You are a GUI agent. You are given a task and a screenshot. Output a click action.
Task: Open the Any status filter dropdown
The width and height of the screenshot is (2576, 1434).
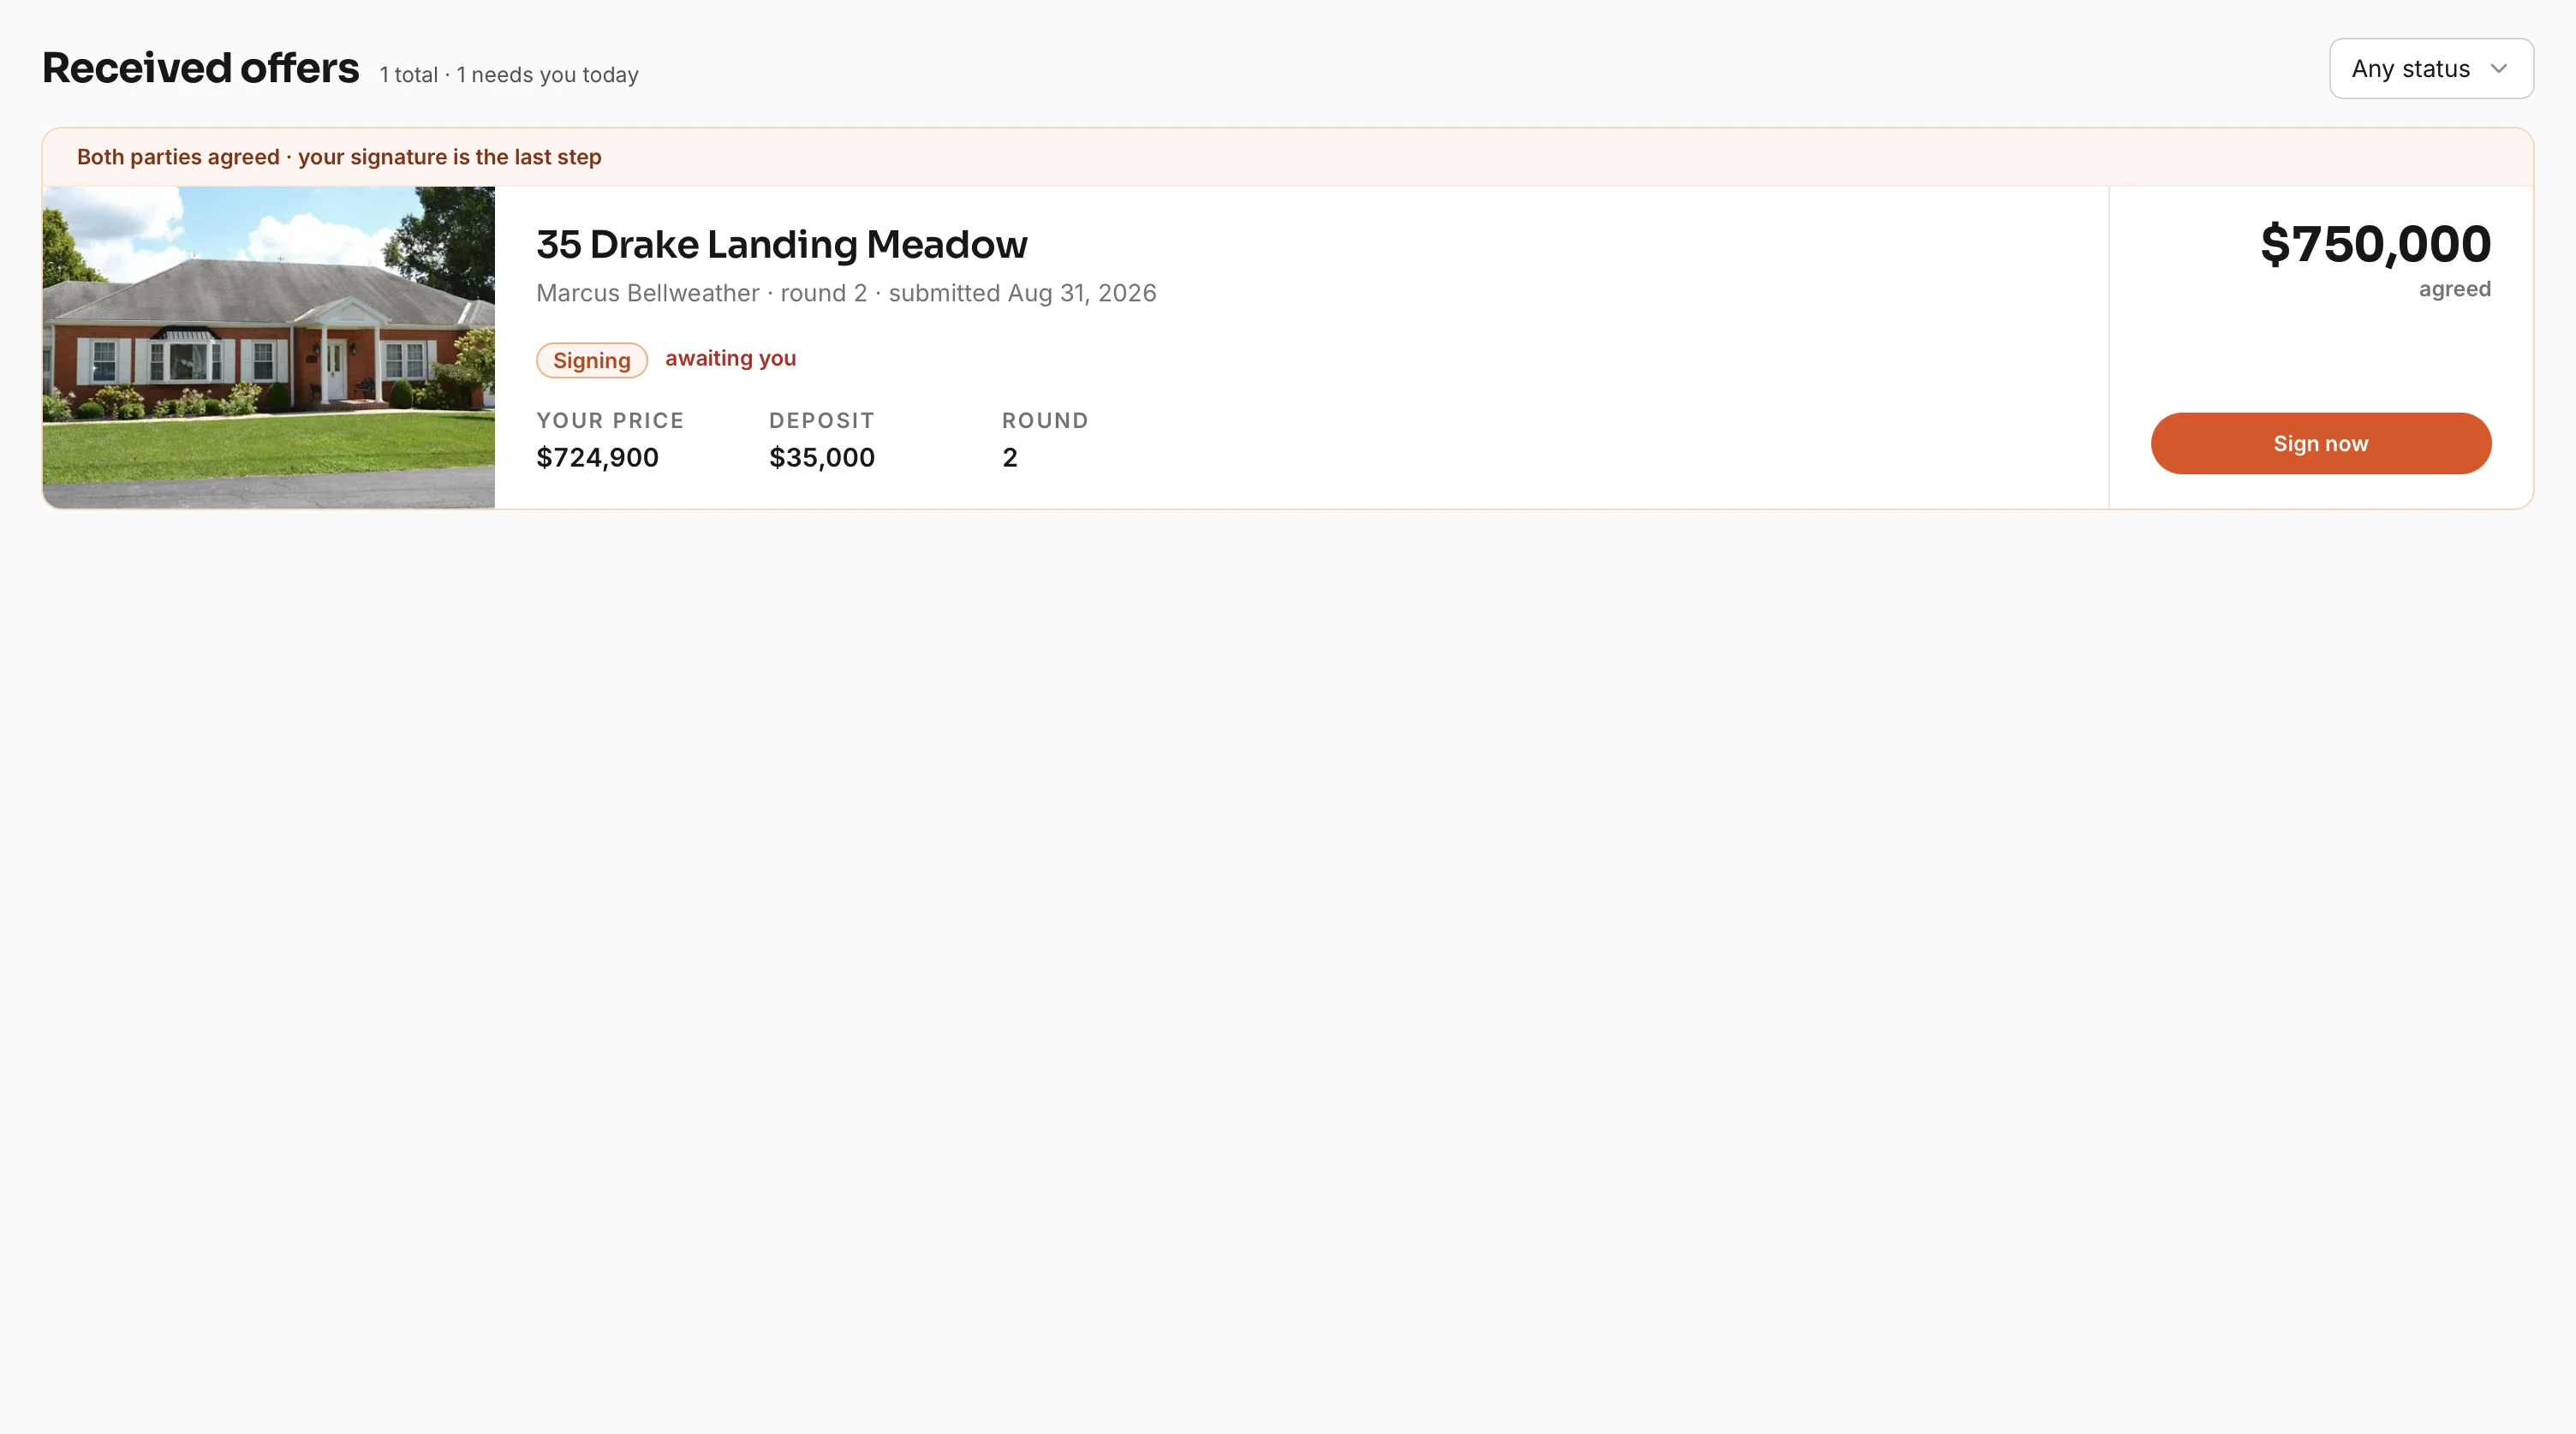click(2431, 68)
